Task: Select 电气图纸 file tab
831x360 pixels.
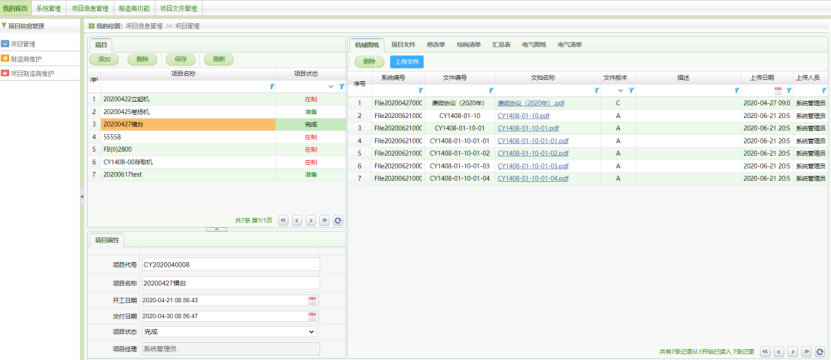Action: click(534, 45)
